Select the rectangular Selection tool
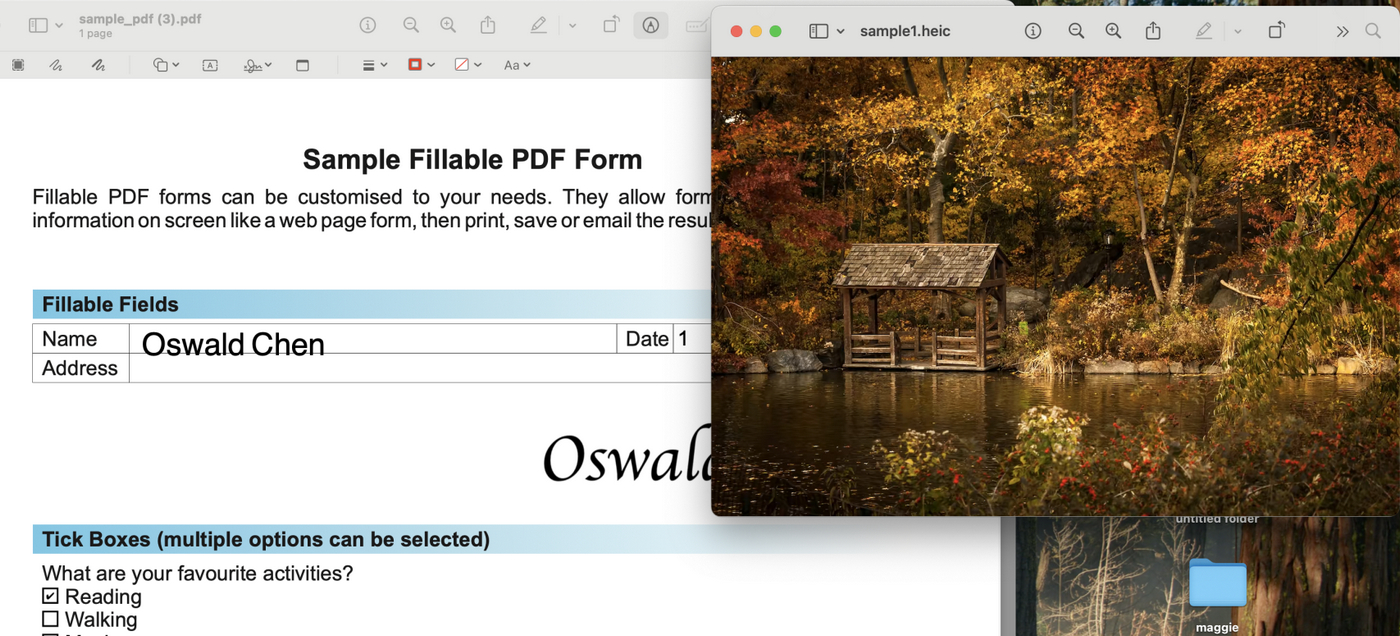1400x636 pixels. 17,64
